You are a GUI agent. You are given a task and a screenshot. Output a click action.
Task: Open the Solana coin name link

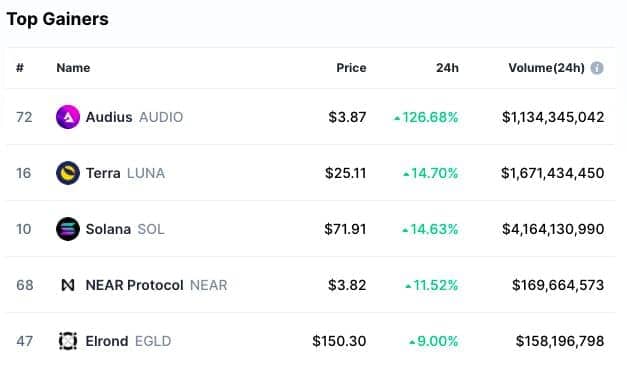pyautogui.click(x=108, y=229)
